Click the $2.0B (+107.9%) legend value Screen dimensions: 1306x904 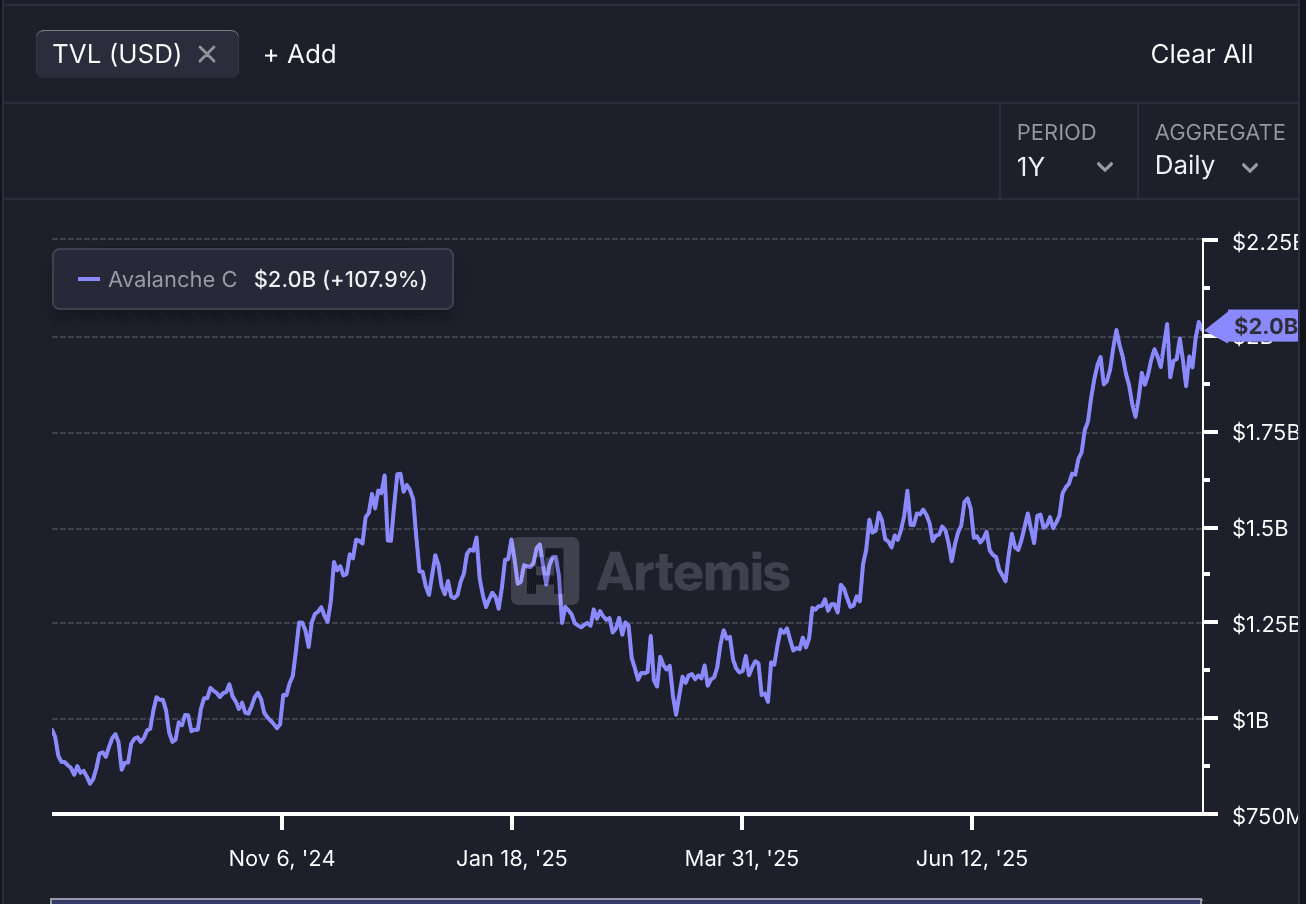[340, 279]
